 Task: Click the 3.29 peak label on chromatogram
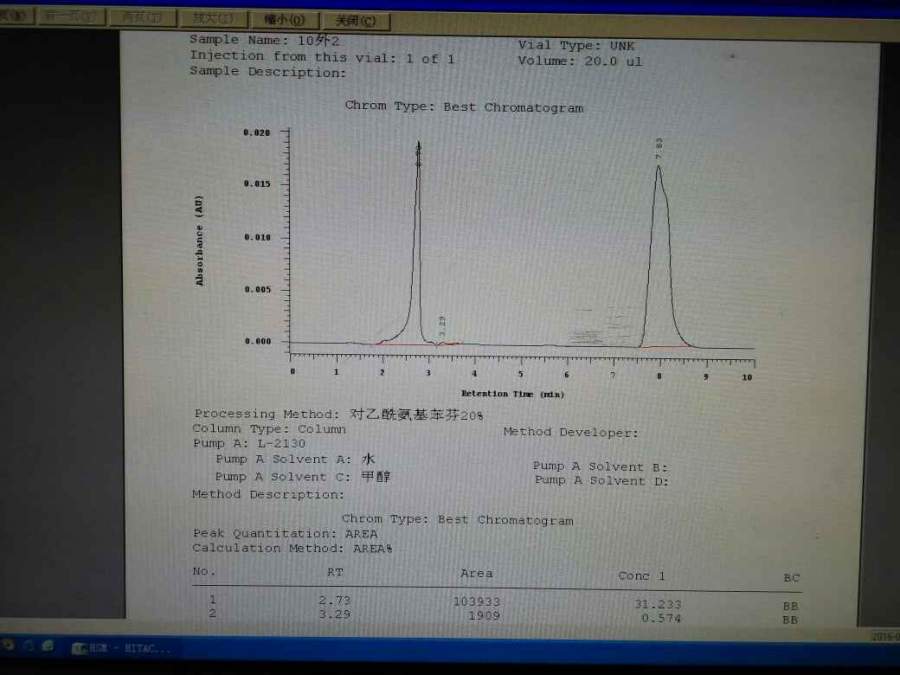tap(442, 326)
